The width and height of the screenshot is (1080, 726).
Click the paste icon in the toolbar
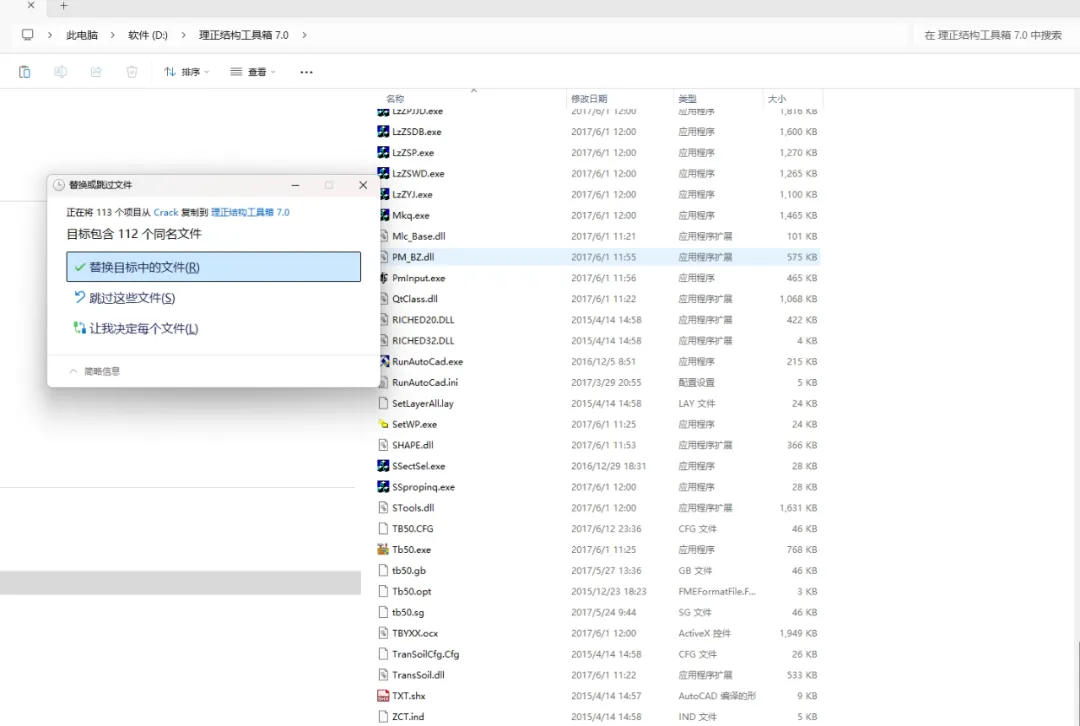tap(25, 72)
